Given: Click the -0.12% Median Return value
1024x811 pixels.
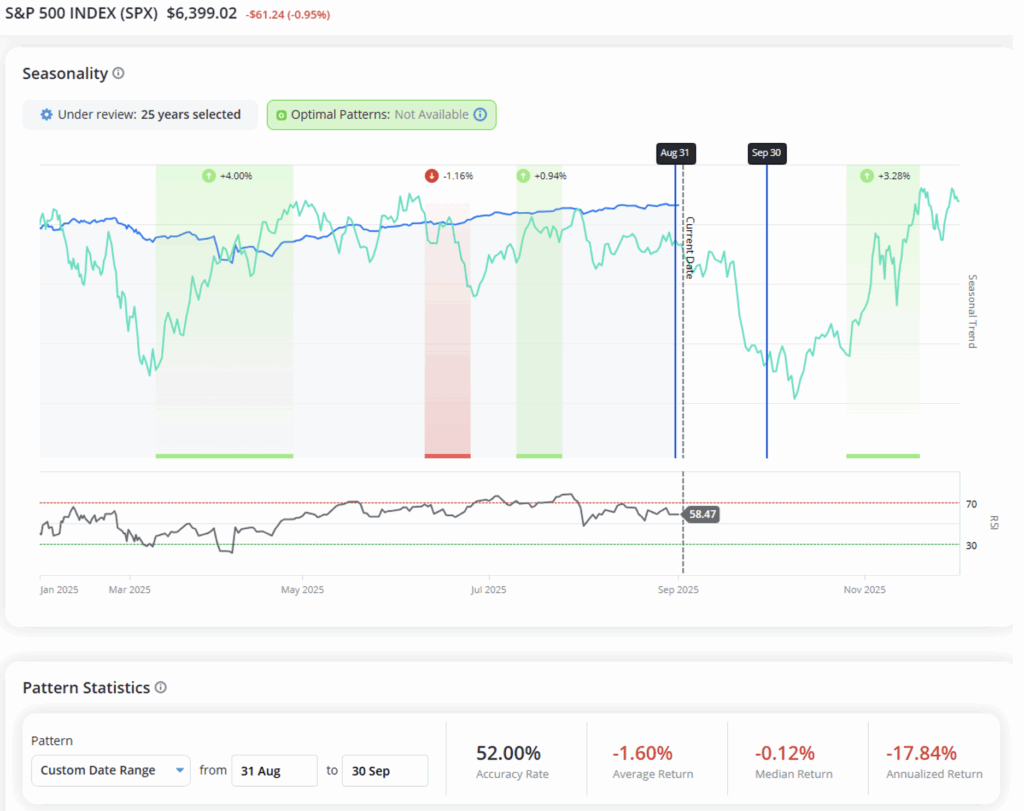Looking at the screenshot, I should tap(784, 753).
